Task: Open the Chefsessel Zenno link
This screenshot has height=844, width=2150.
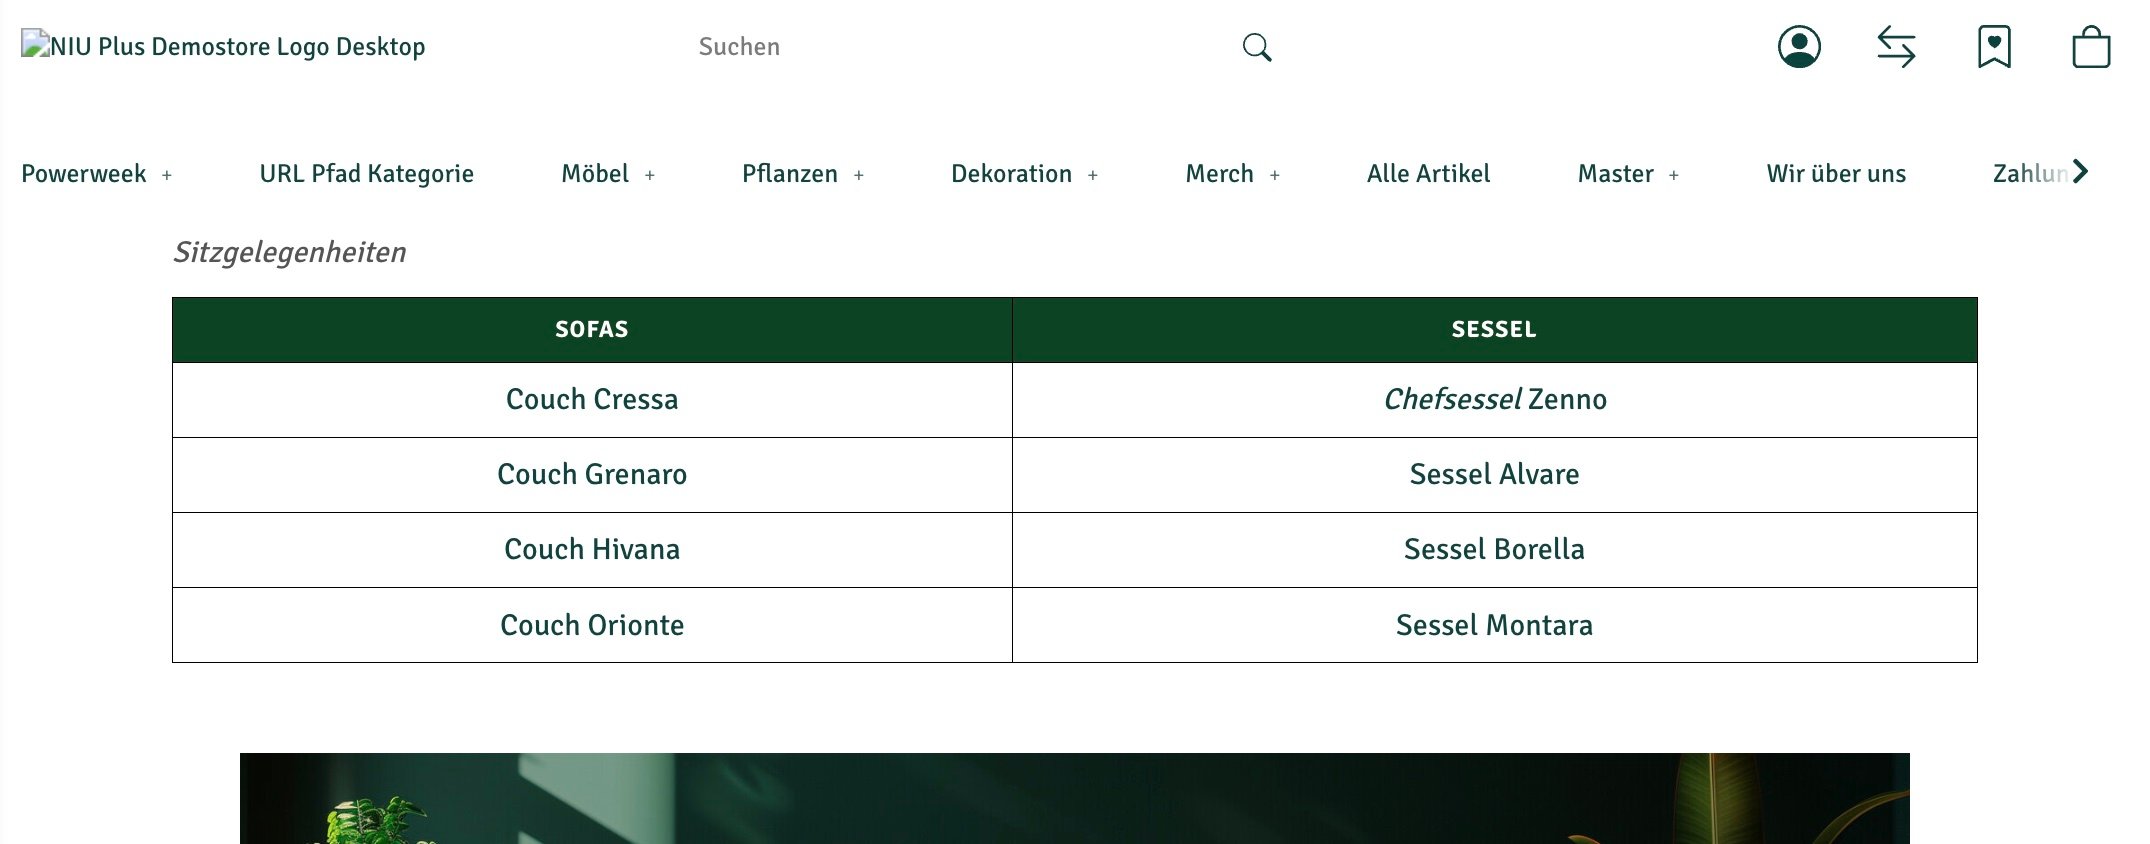Action: 1495,399
